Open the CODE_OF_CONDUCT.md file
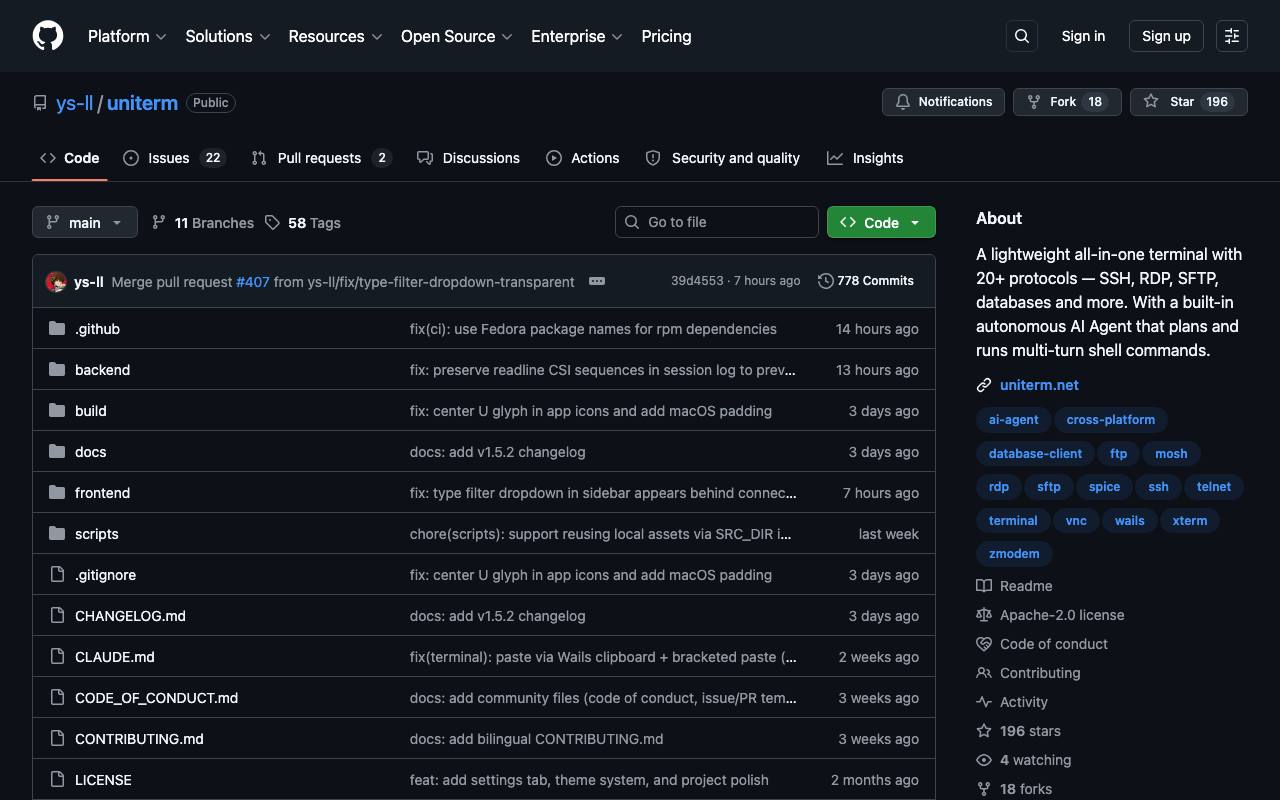The width and height of the screenshot is (1280, 800). pyautogui.click(x=156, y=698)
